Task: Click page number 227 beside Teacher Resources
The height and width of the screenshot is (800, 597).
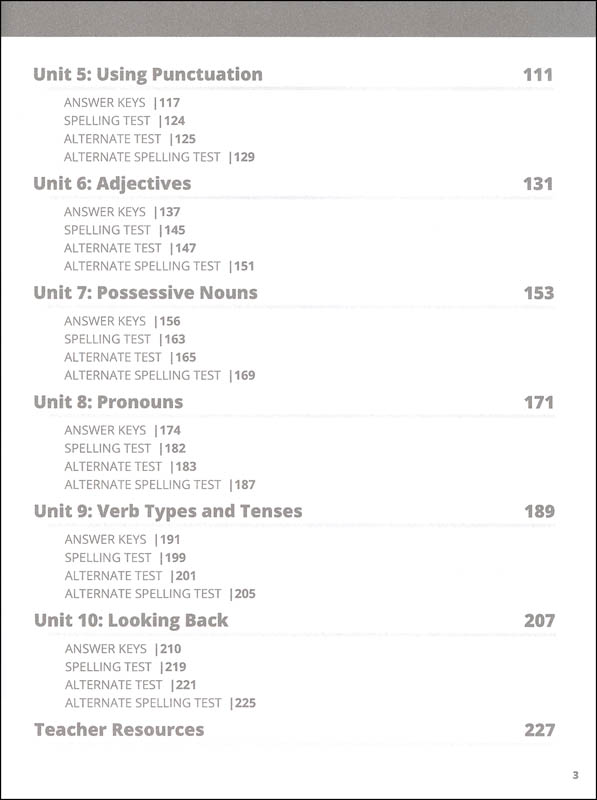Action: point(539,730)
